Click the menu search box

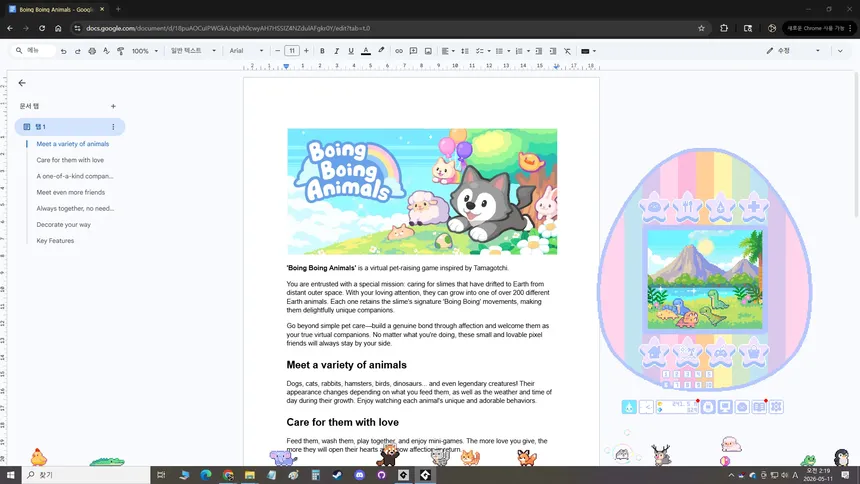pyautogui.click(x=33, y=50)
